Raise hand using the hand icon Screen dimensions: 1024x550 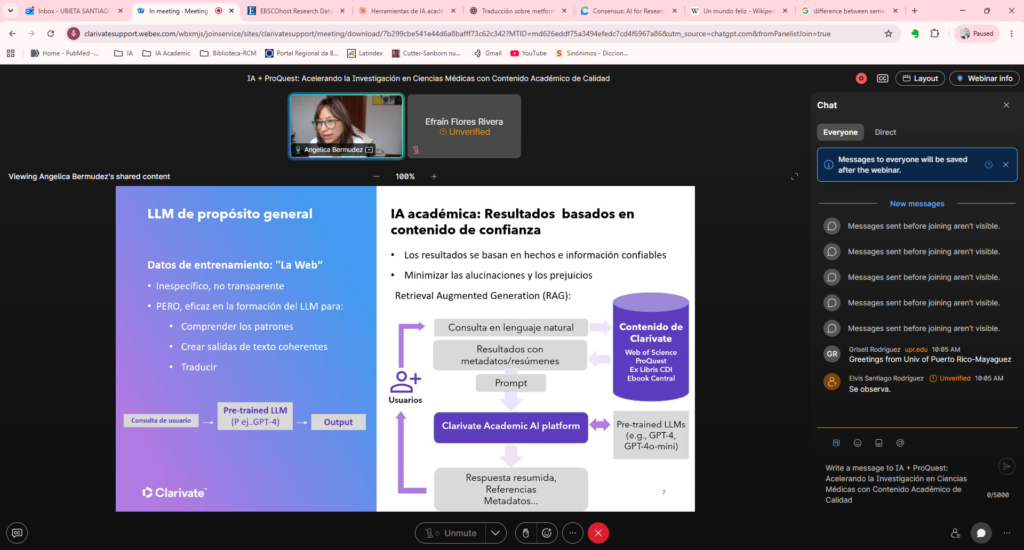(526, 533)
